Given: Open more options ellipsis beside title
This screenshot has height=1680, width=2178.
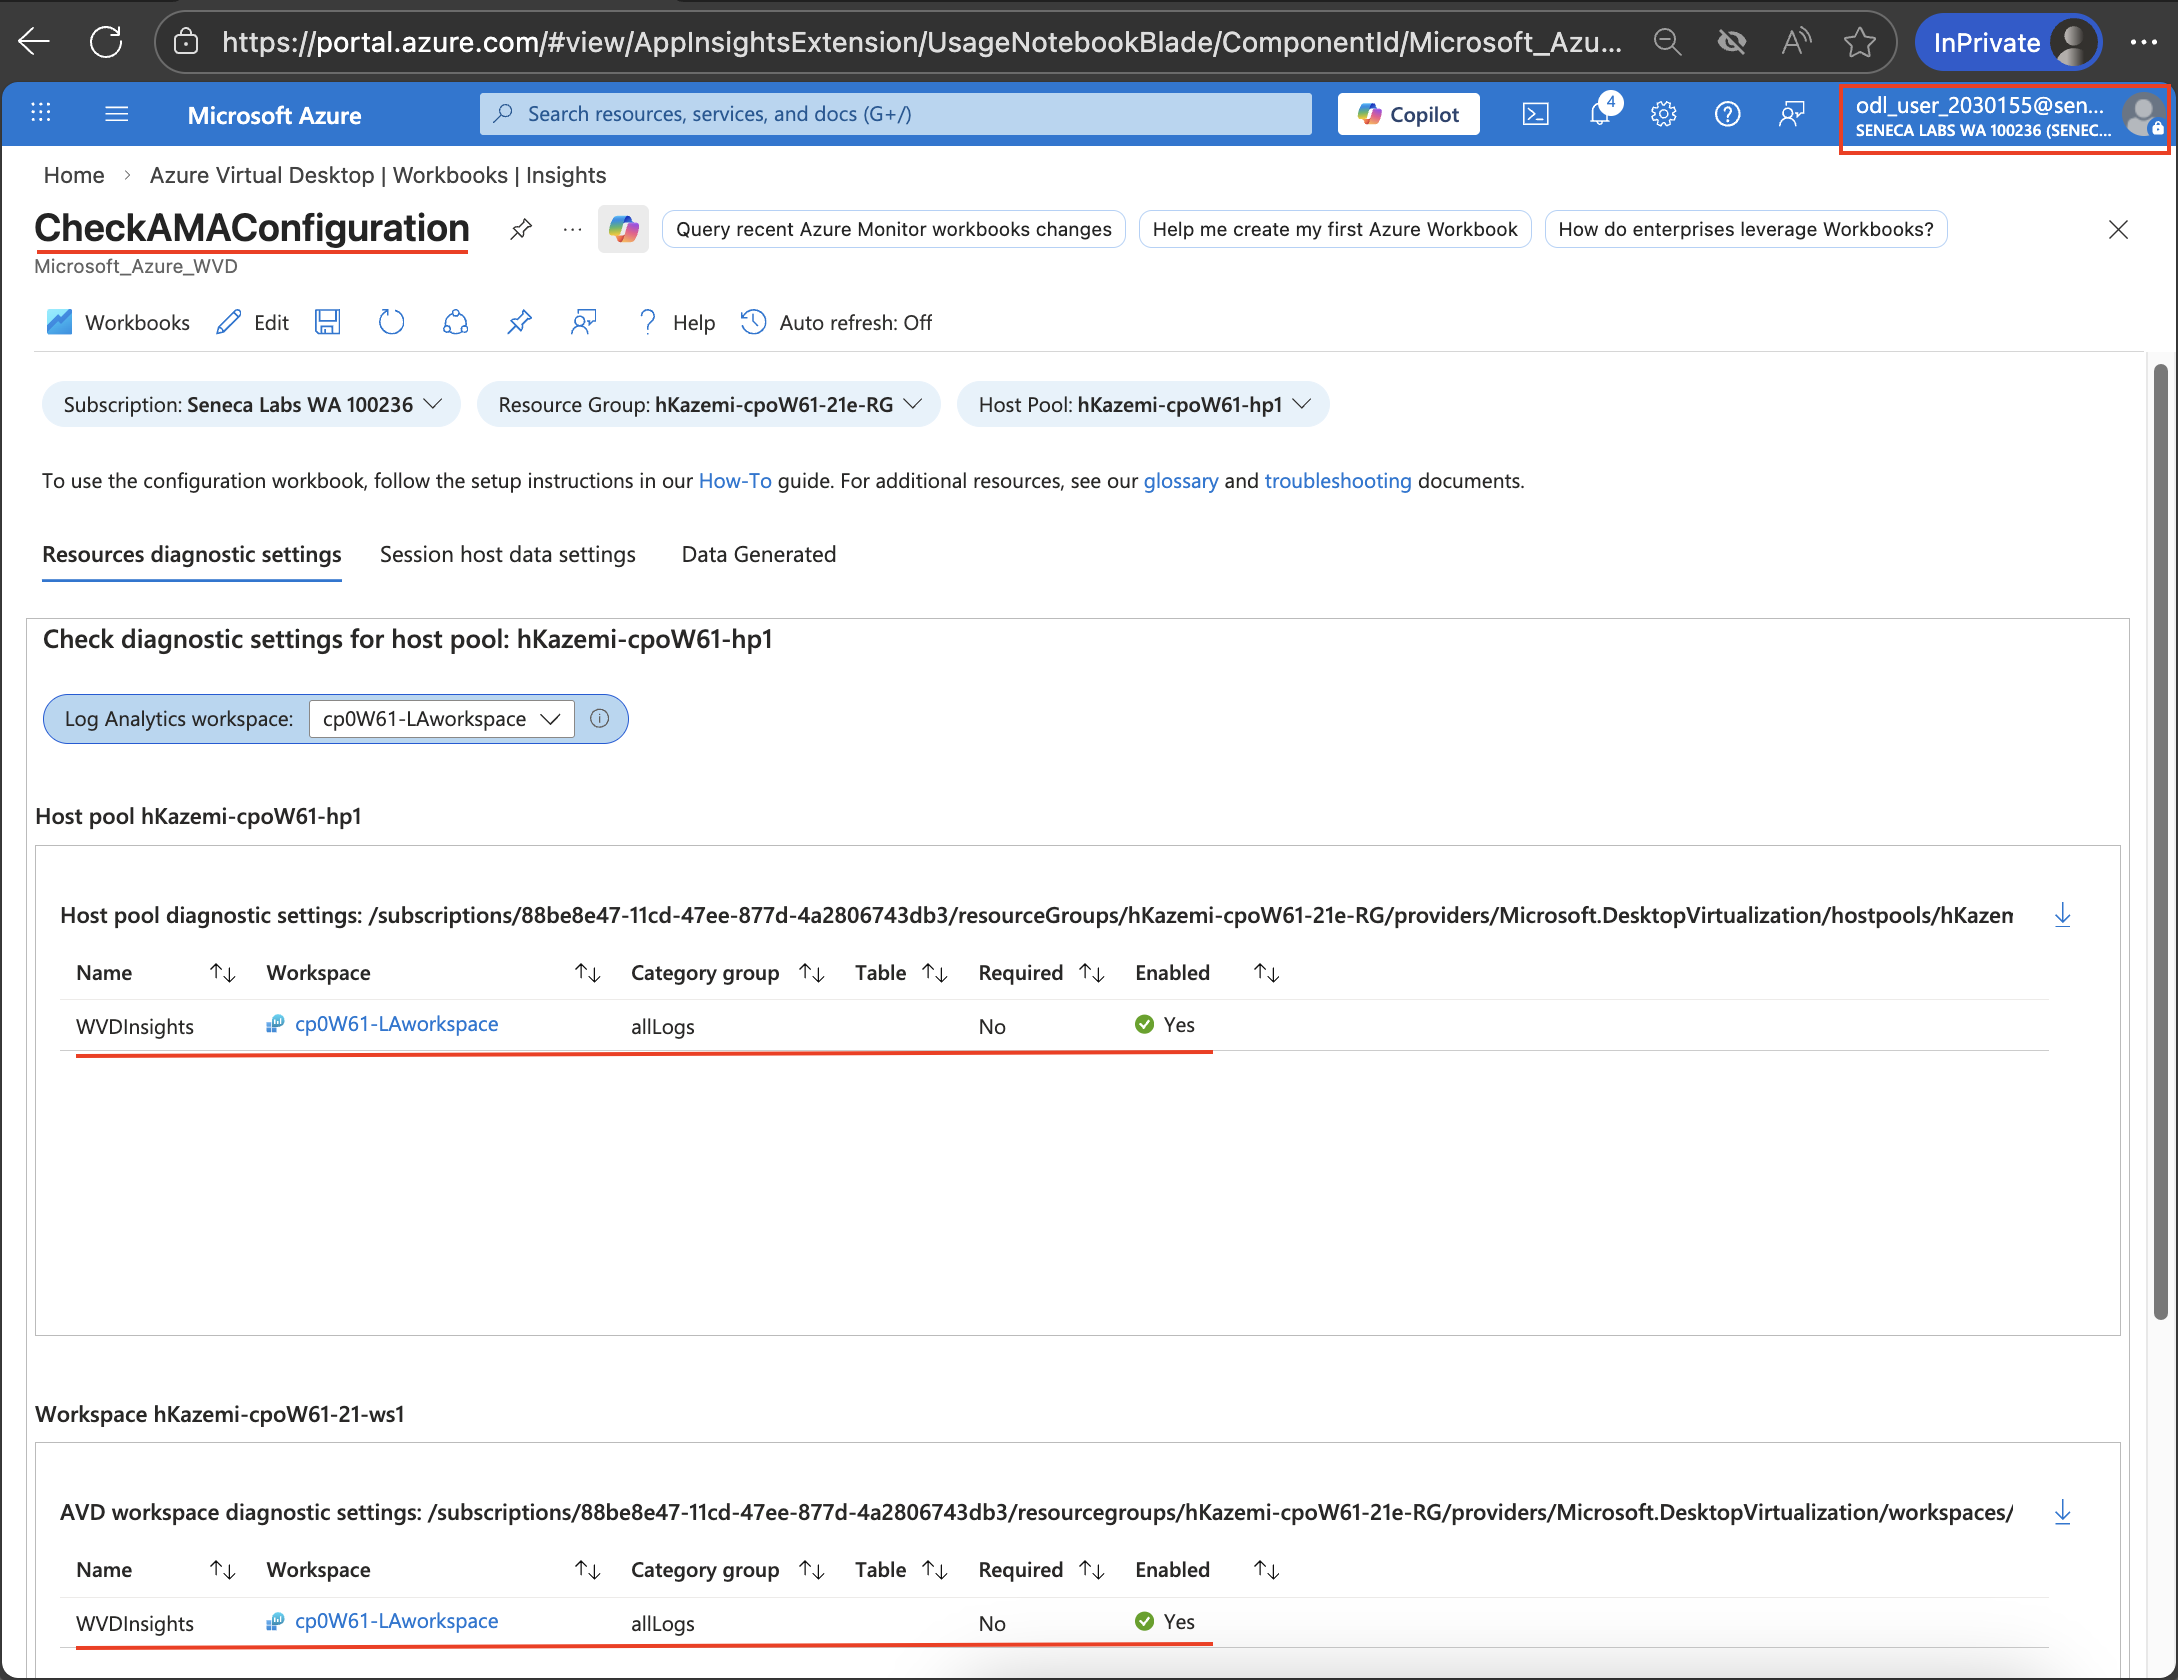Looking at the screenshot, I should click(x=572, y=230).
